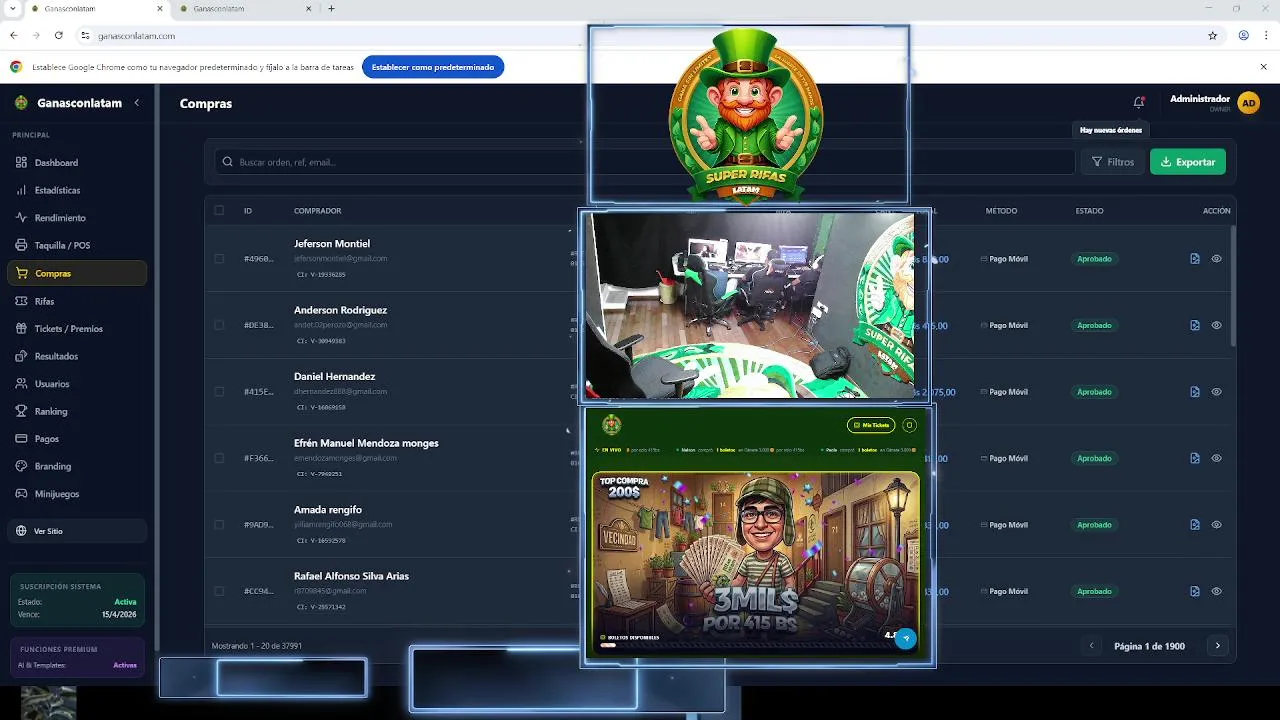1280x720 pixels.
Task: Open receipt document for Efrén Manuel Mendoza
Action: click(1195, 458)
